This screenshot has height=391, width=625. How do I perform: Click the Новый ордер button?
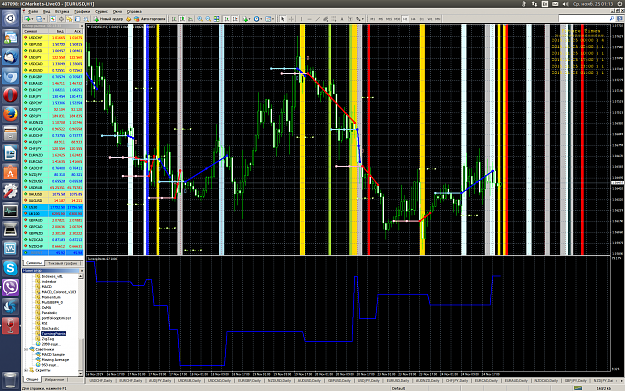click(108, 19)
